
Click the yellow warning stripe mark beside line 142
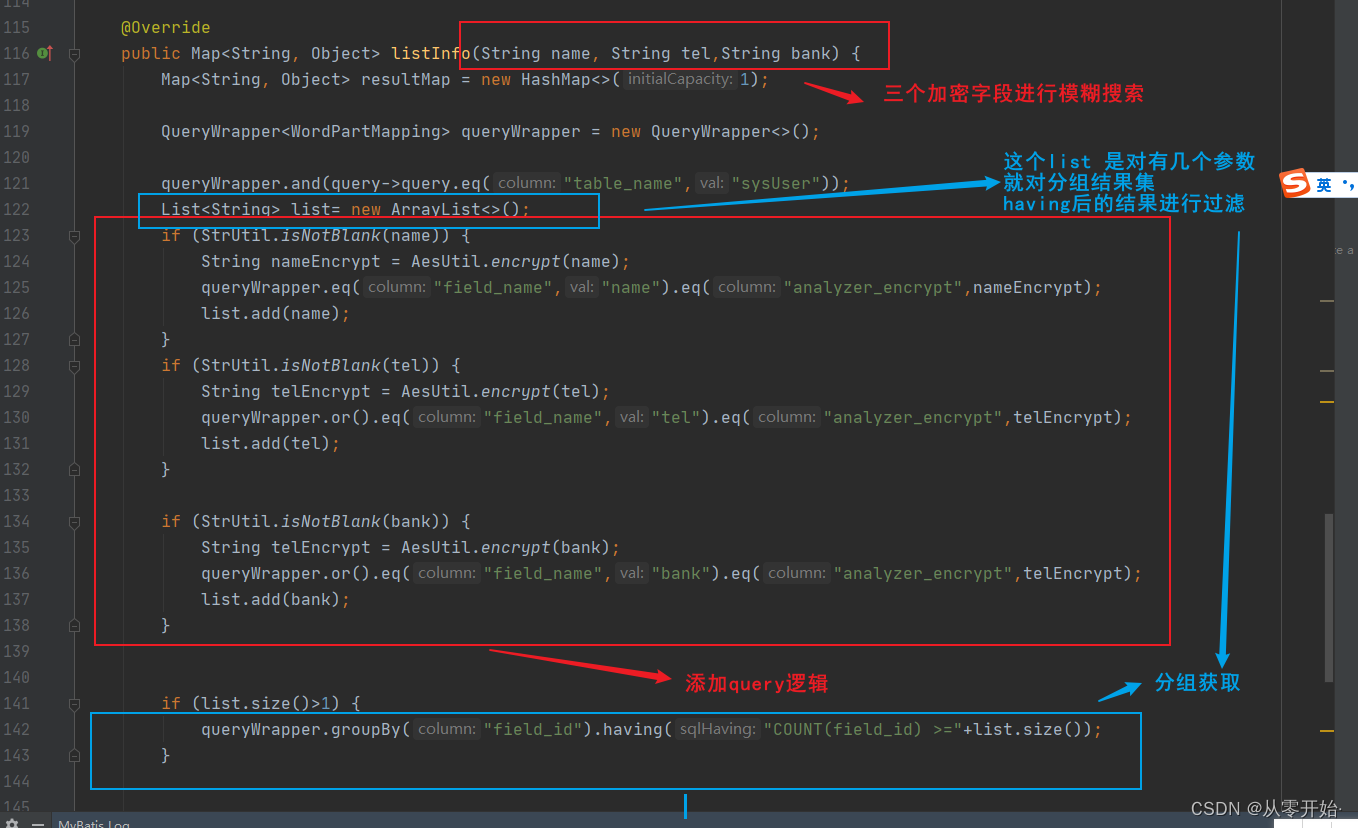tap(1327, 731)
